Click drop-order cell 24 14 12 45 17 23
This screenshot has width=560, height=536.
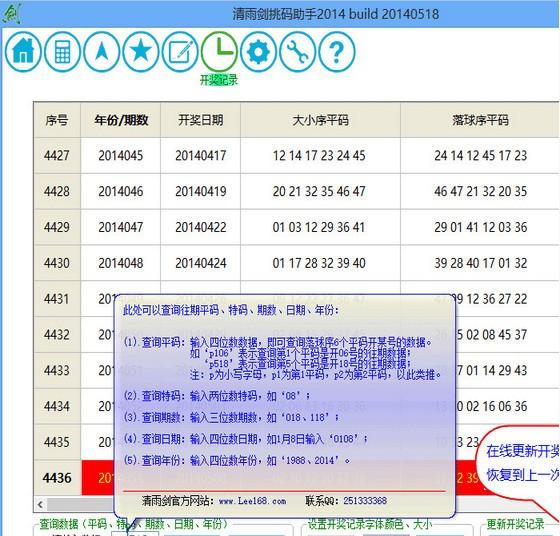[x=480, y=156]
